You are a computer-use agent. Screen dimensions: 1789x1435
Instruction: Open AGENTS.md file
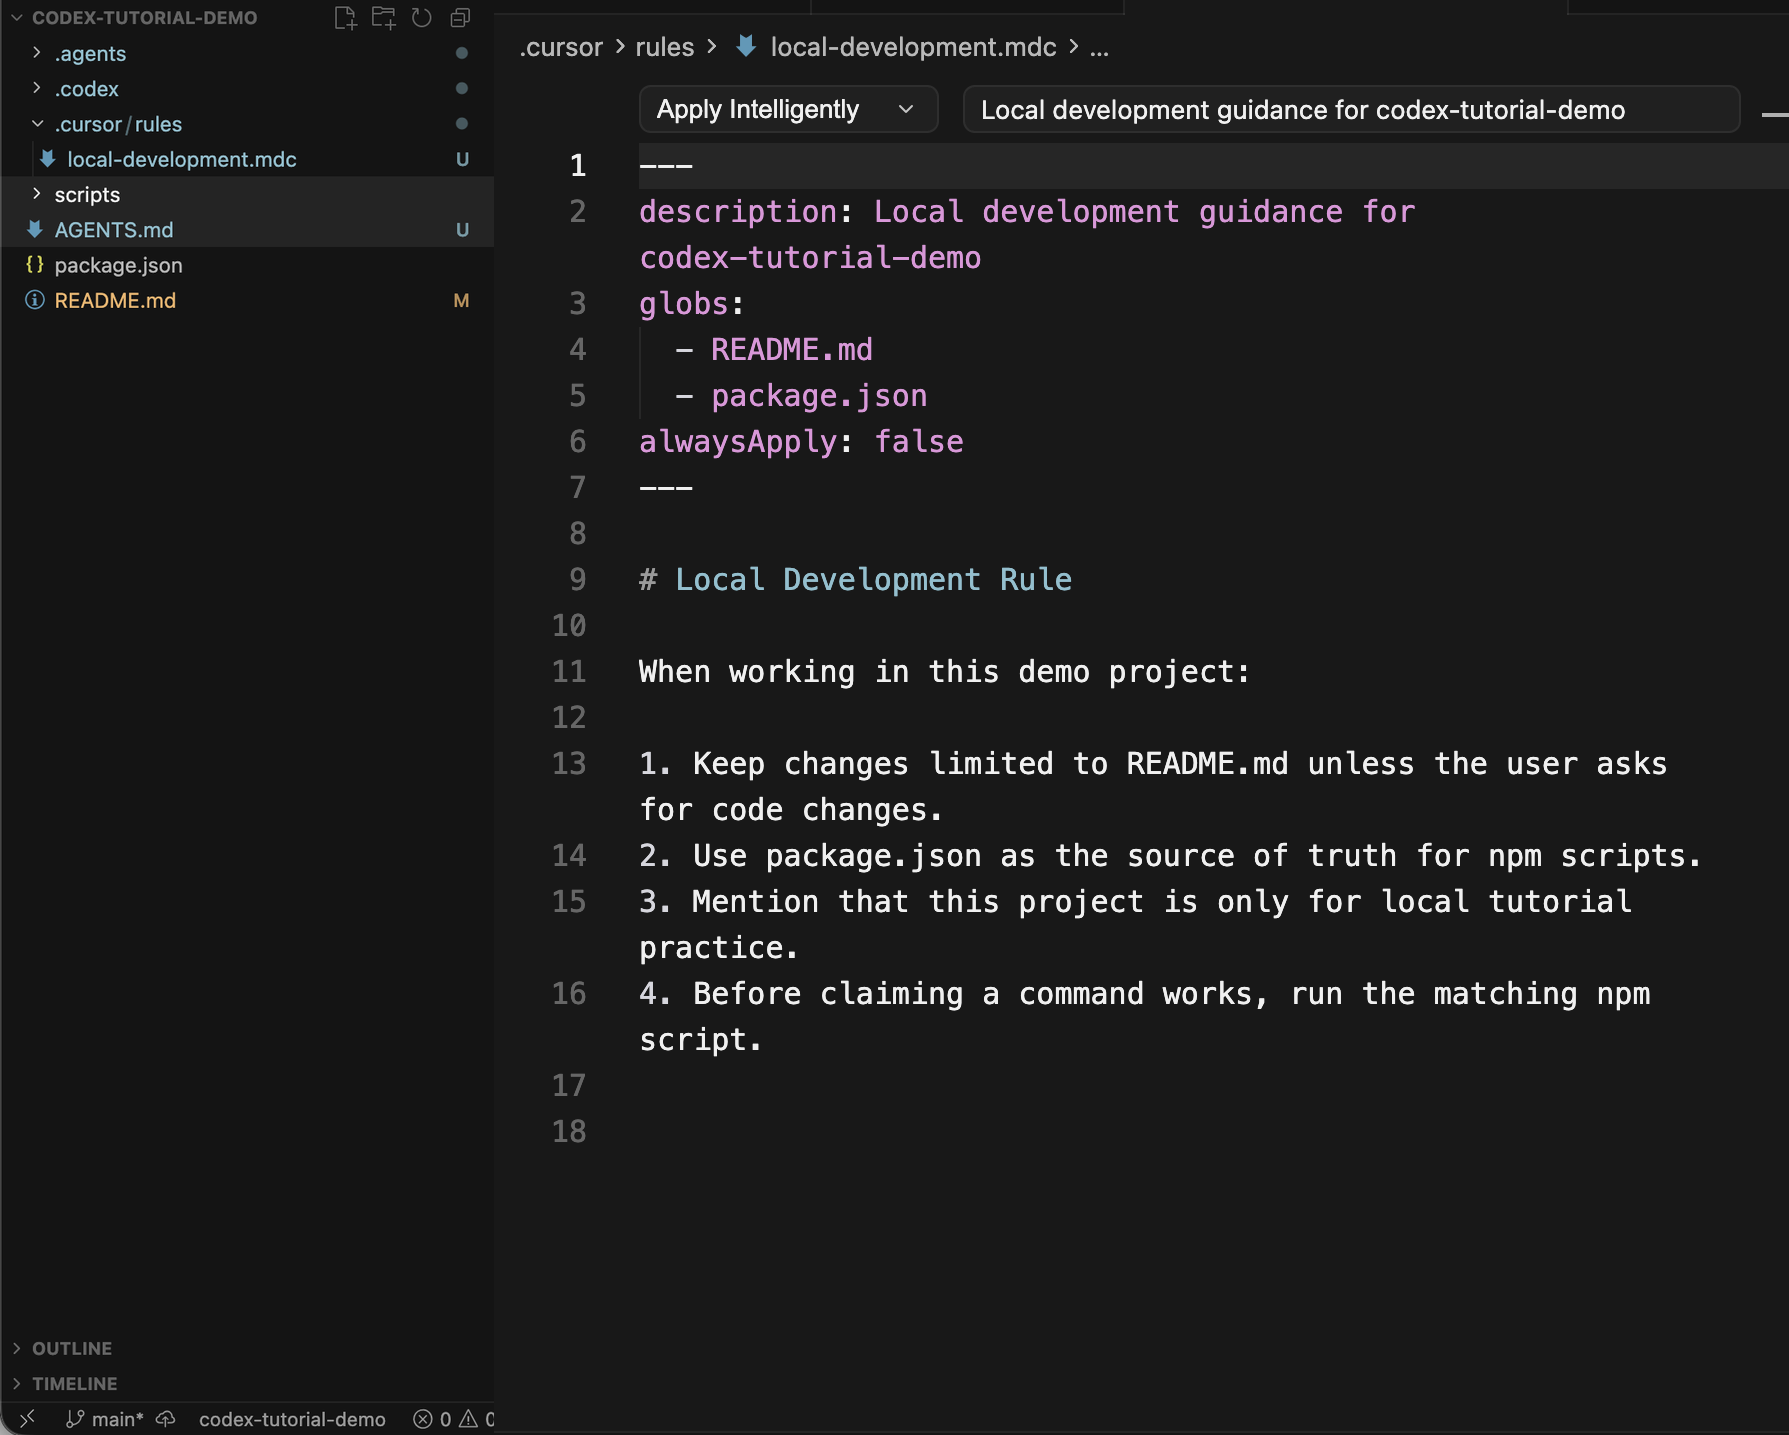click(x=114, y=230)
